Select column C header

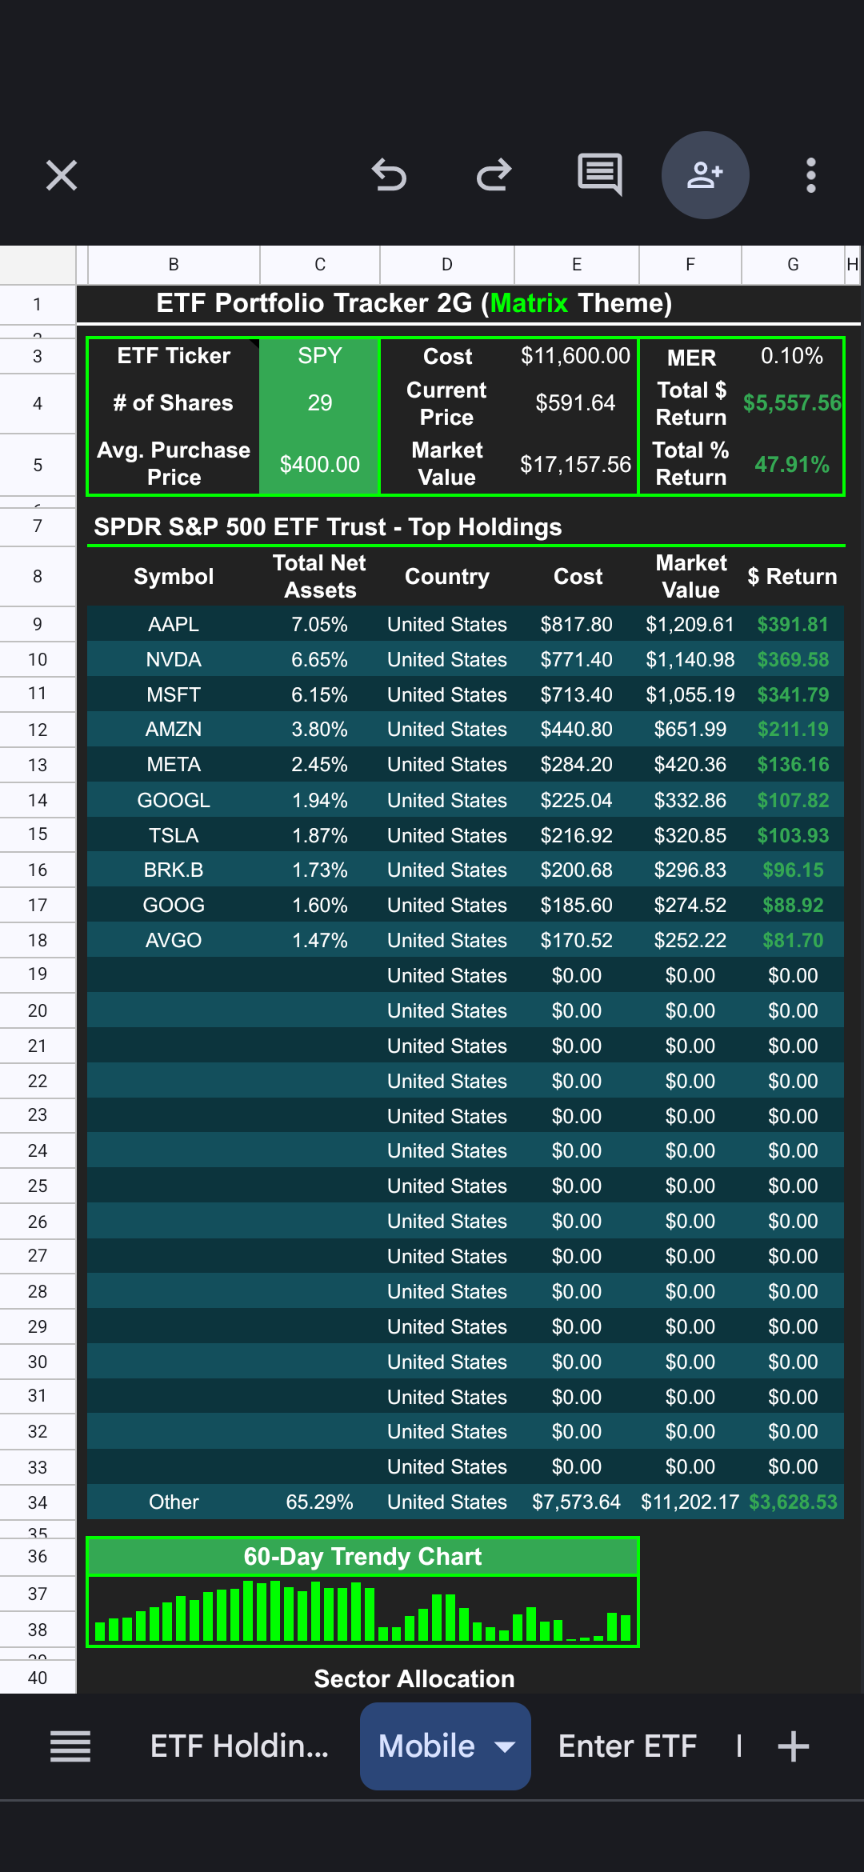coord(320,265)
